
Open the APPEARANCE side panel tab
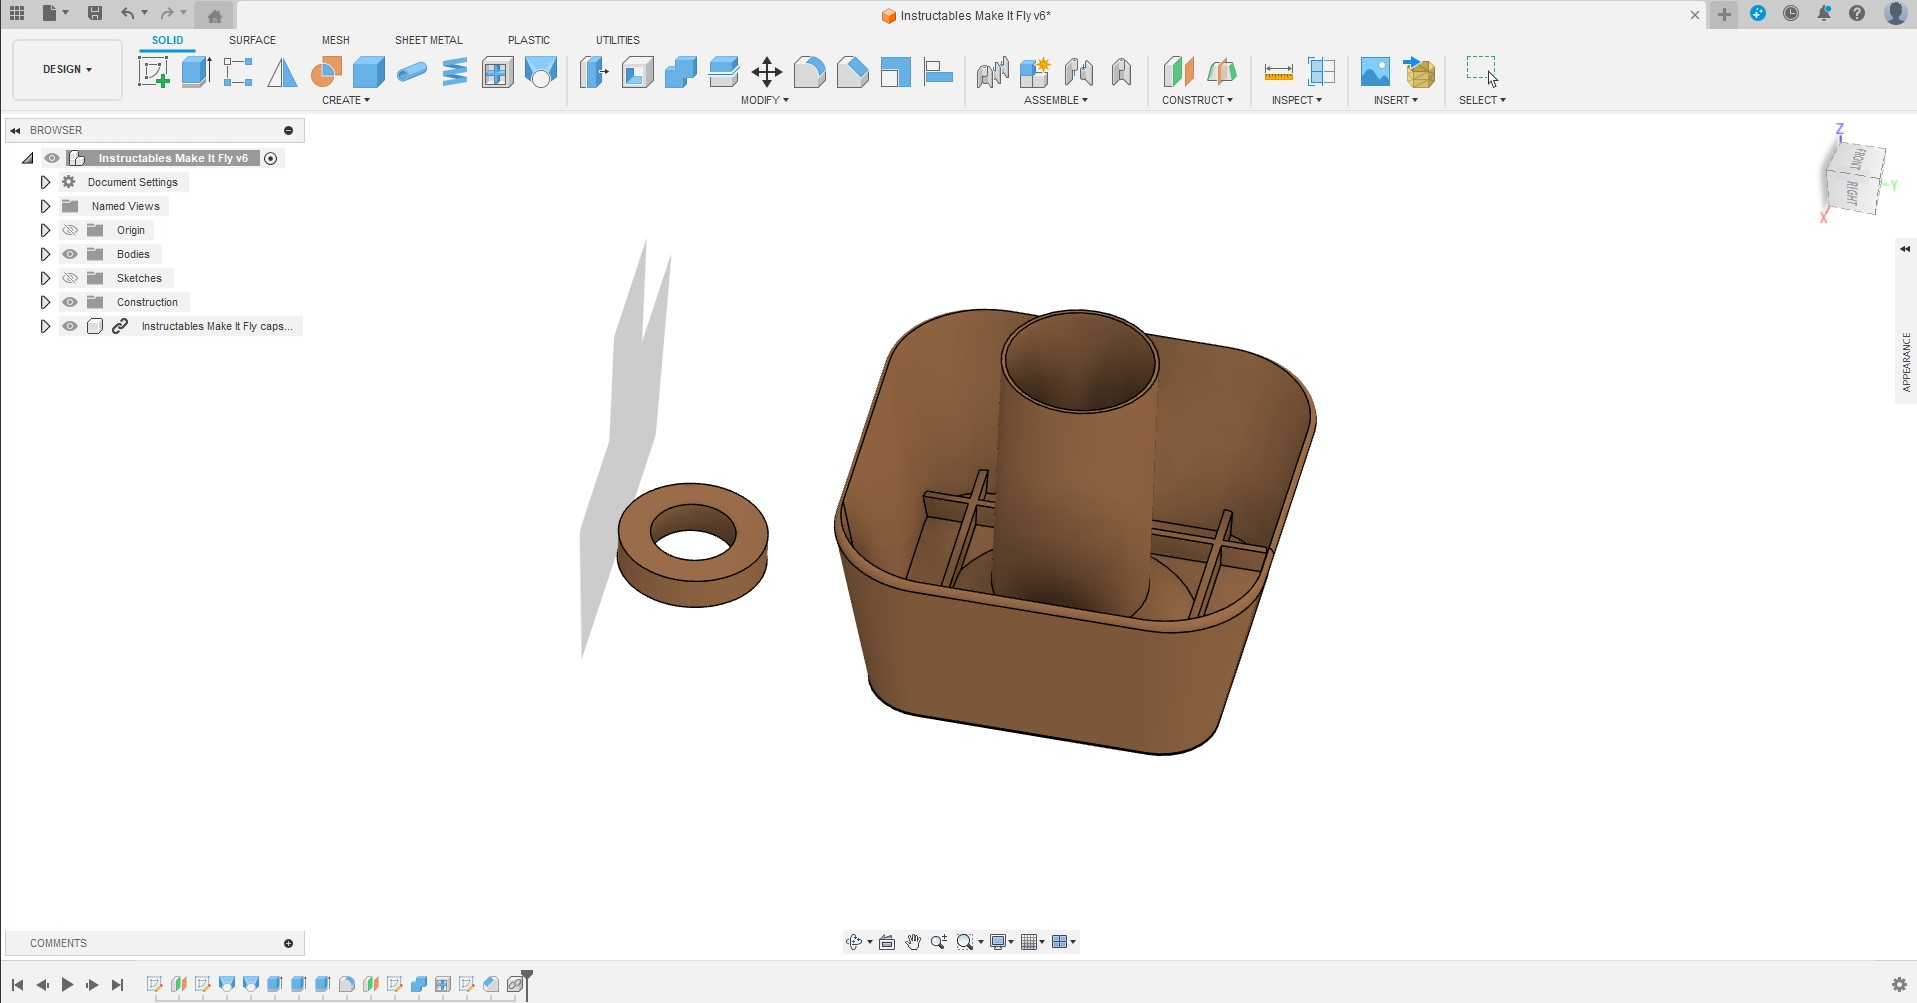pos(1906,362)
